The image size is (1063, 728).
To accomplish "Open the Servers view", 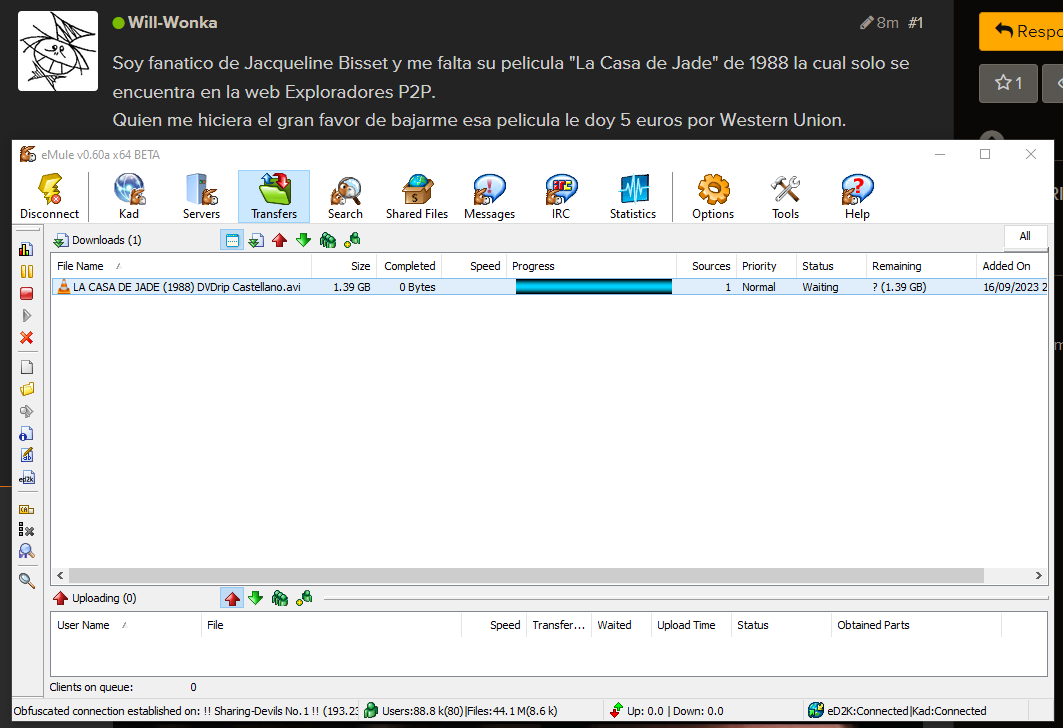I will [201, 197].
